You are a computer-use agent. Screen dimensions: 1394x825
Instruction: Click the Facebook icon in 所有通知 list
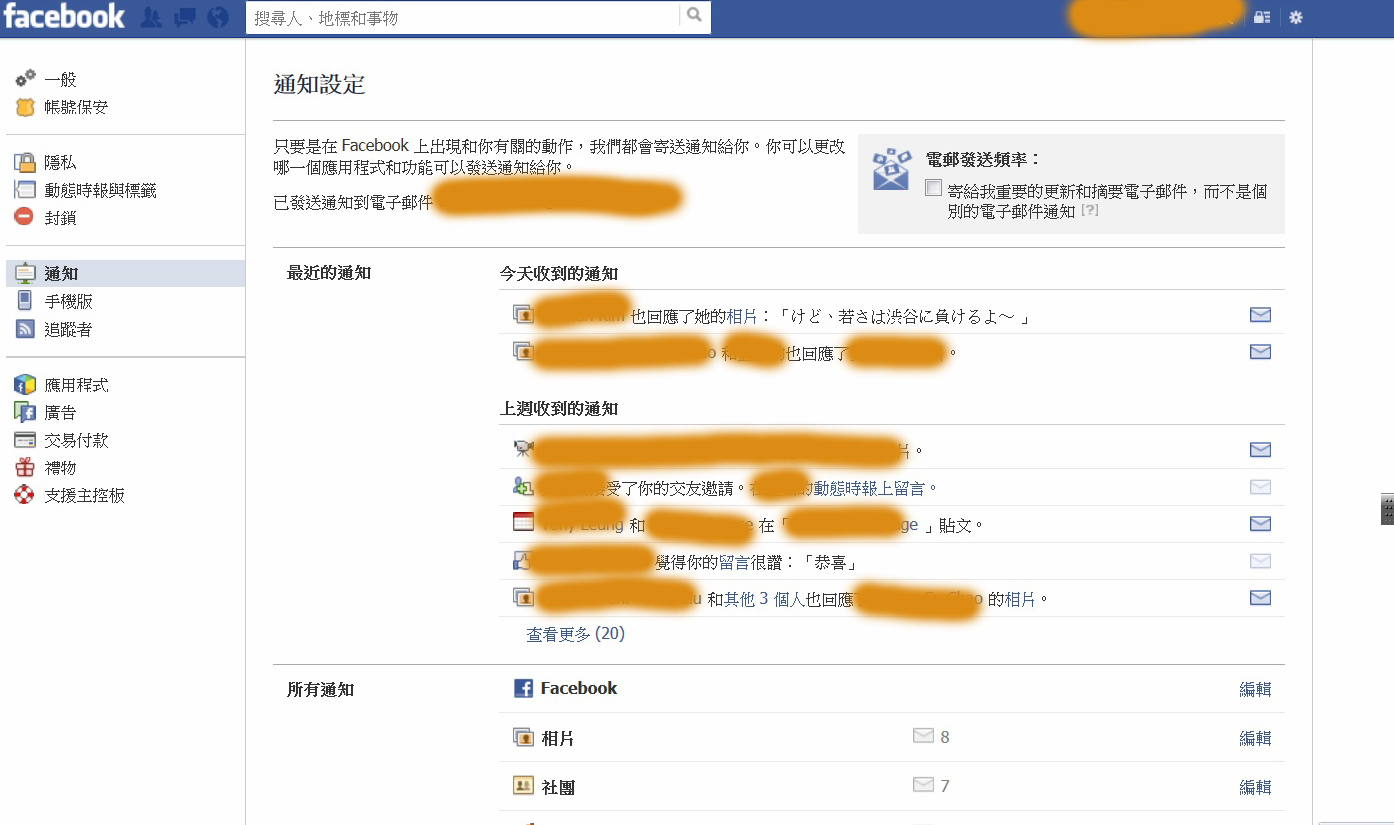523,688
